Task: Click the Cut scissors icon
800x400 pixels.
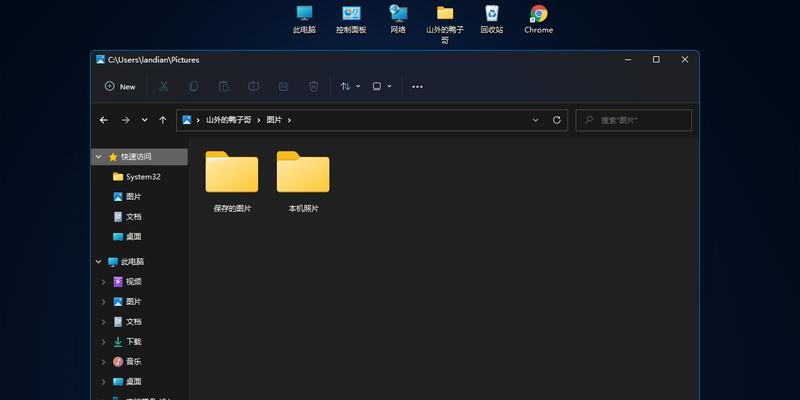Action: tap(163, 87)
